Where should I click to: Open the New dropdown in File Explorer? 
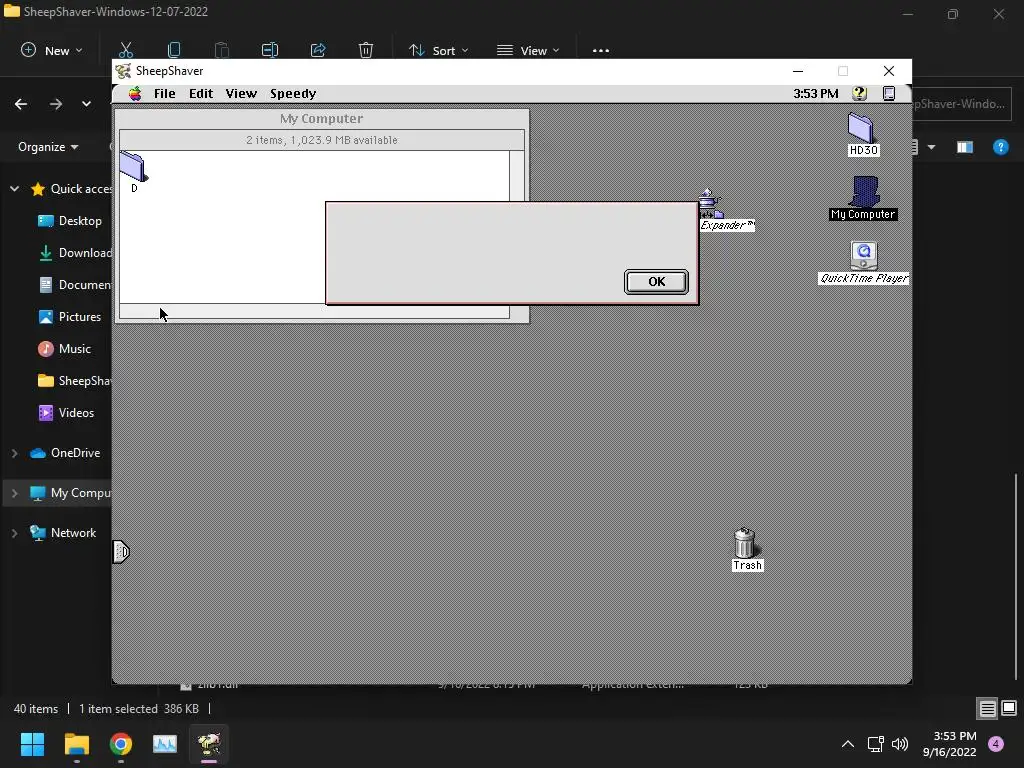(x=52, y=50)
